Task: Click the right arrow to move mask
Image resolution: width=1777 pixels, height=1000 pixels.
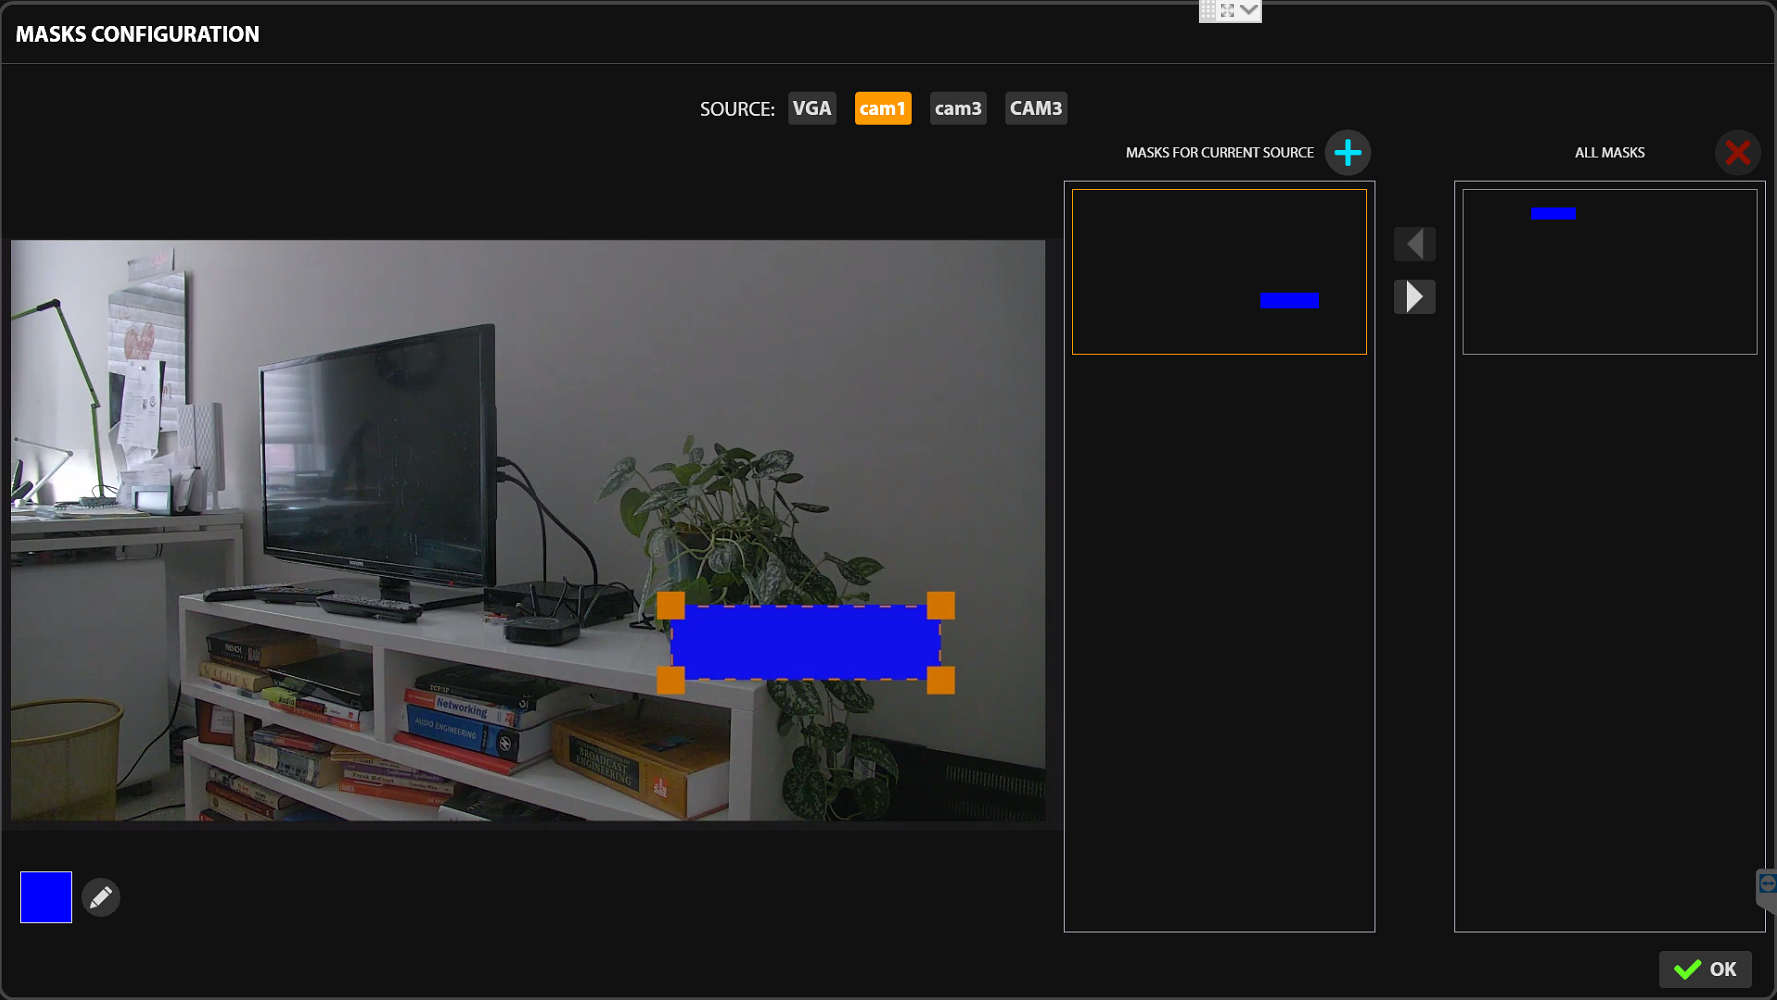Action: tap(1414, 297)
